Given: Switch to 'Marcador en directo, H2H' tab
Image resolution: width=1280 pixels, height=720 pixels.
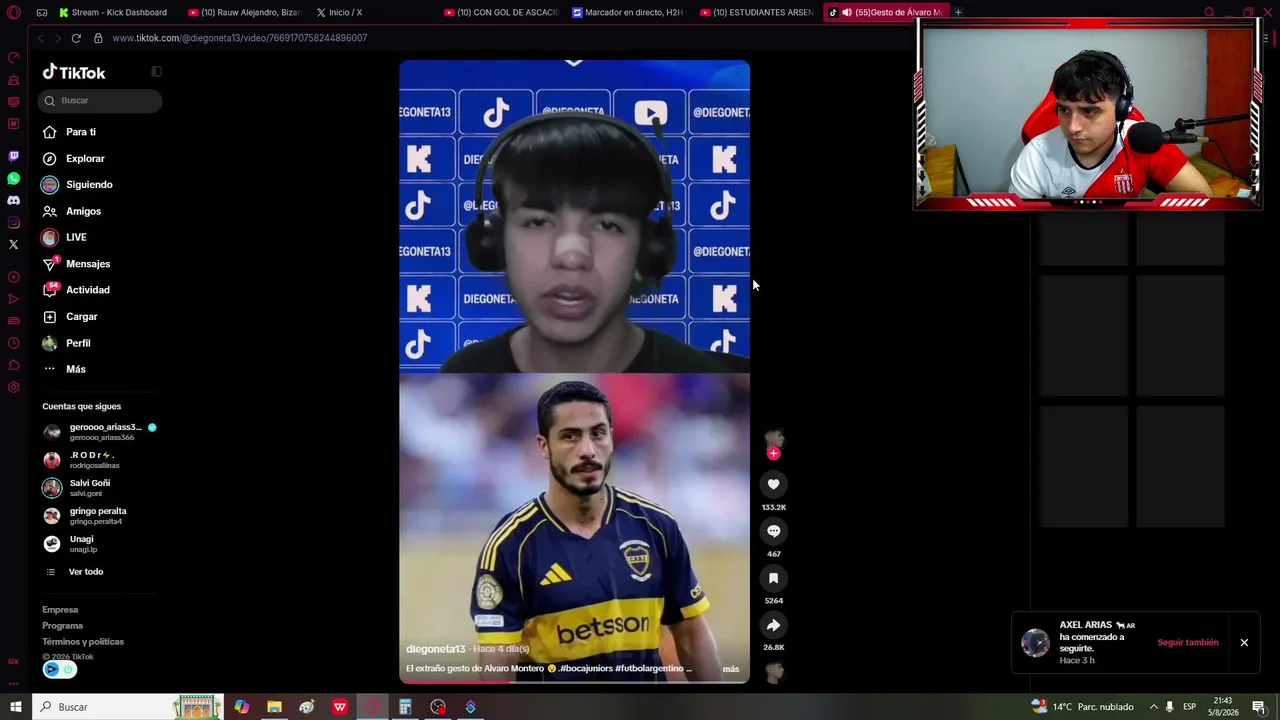Looking at the screenshot, I should coord(630,12).
